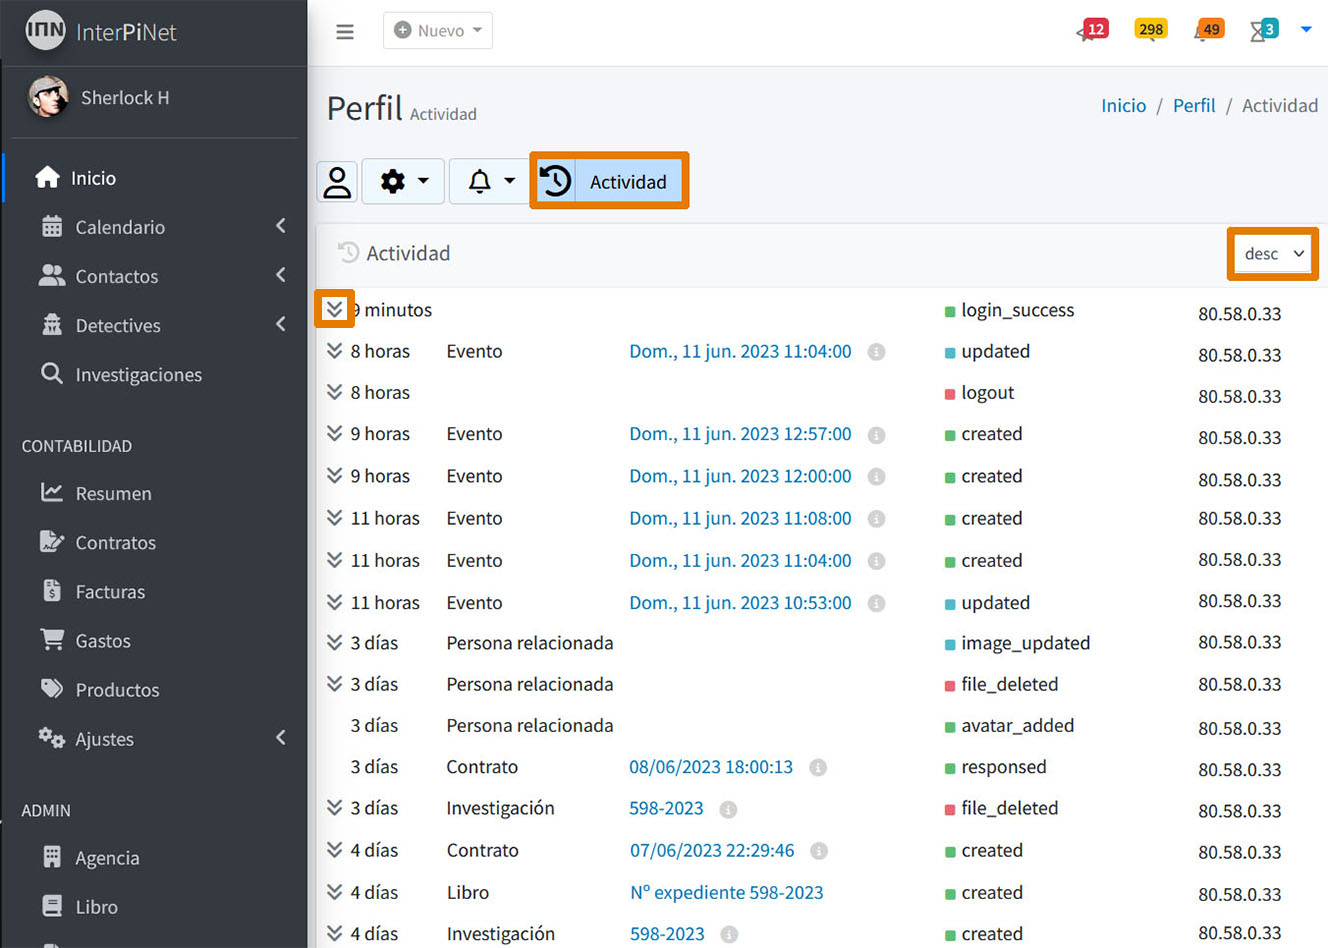Screen dimensions: 1328x948
Task: Toggle the sidebar with the hamburger menu icon
Action: coord(345,32)
